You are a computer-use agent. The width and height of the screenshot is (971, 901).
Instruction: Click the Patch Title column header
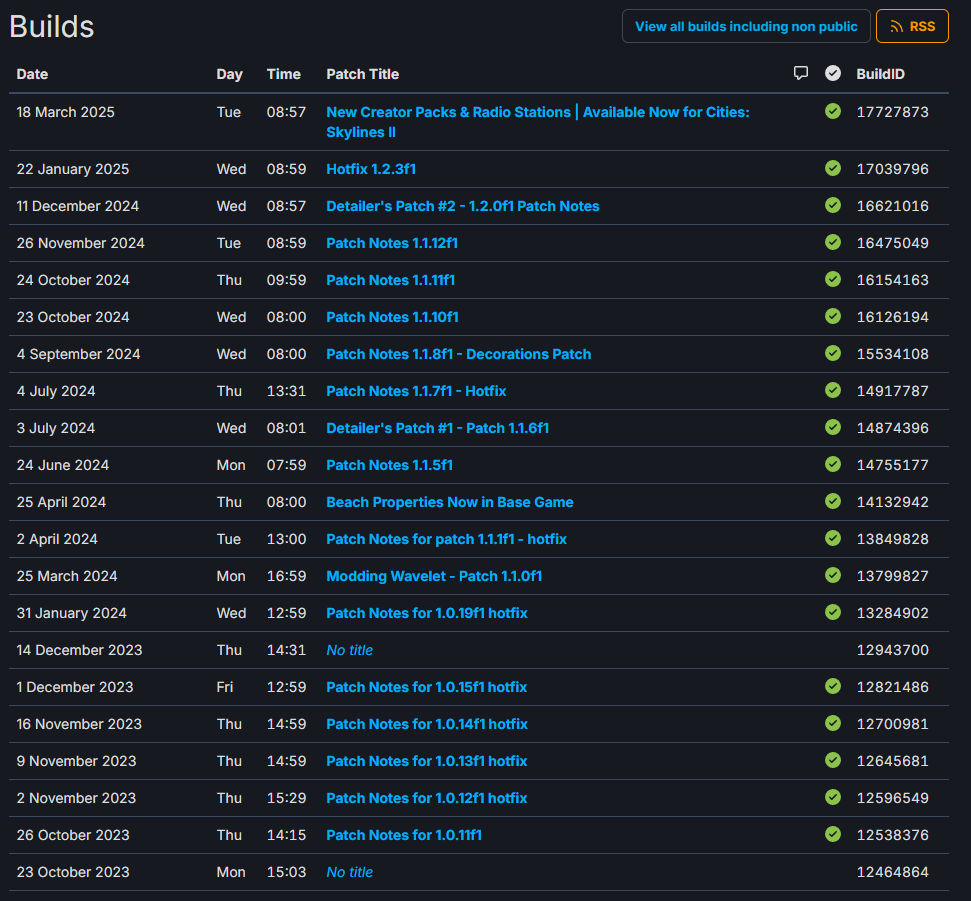click(x=362, y=74)
